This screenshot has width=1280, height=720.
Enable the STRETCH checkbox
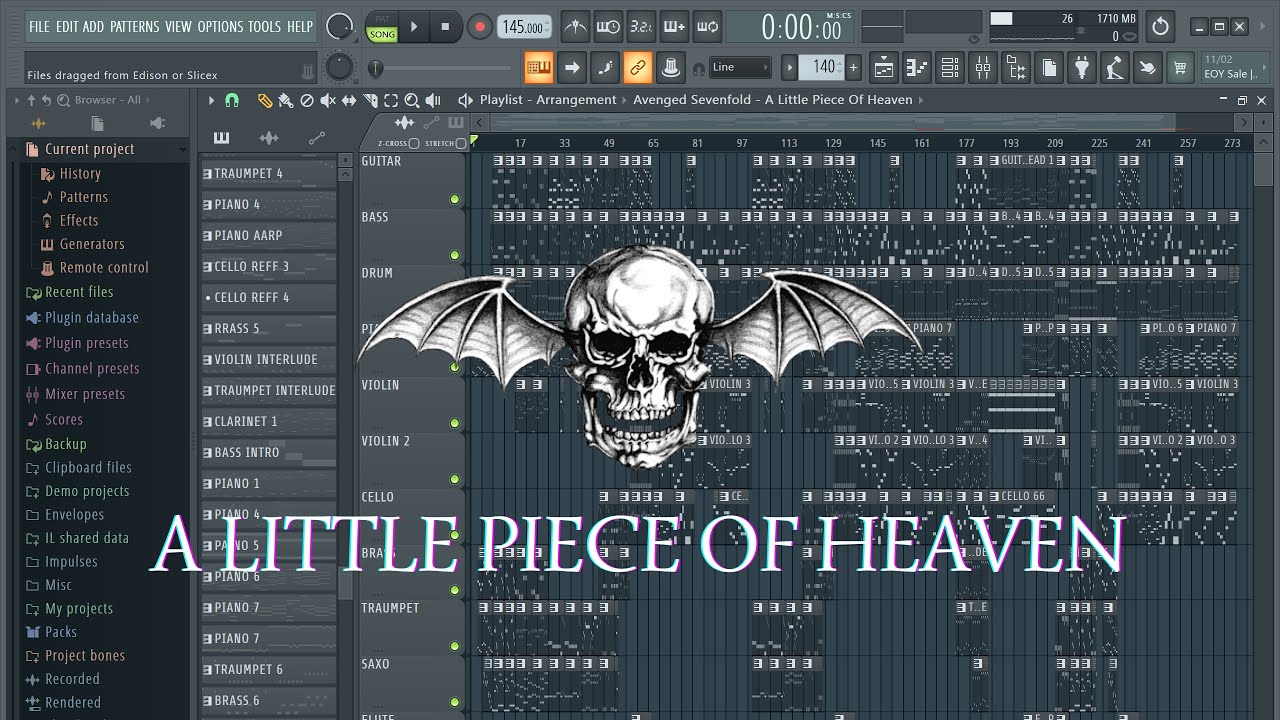(x=461, y=143)
